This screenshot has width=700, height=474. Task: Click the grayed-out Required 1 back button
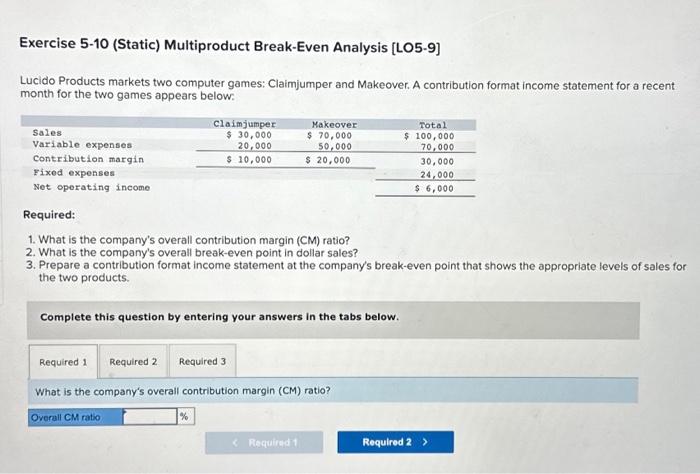[264, 442]
